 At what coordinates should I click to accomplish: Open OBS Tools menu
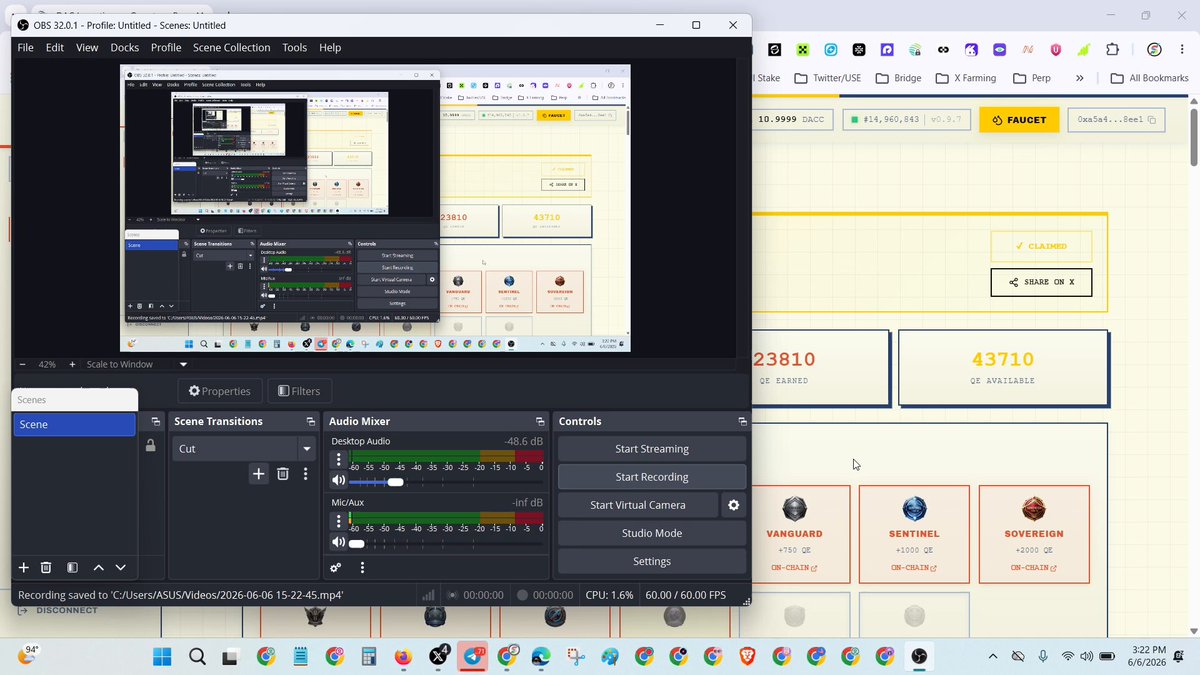coord(295,47)
